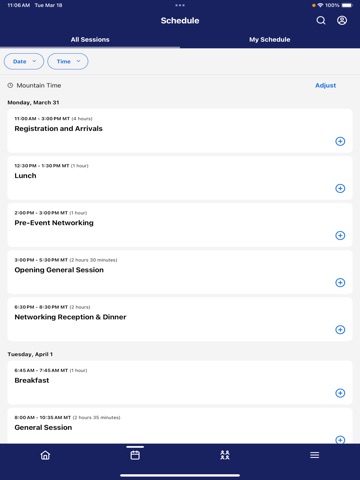Open the 8:00 AM General Session card

pyautogui.click(x=180, y=426)
